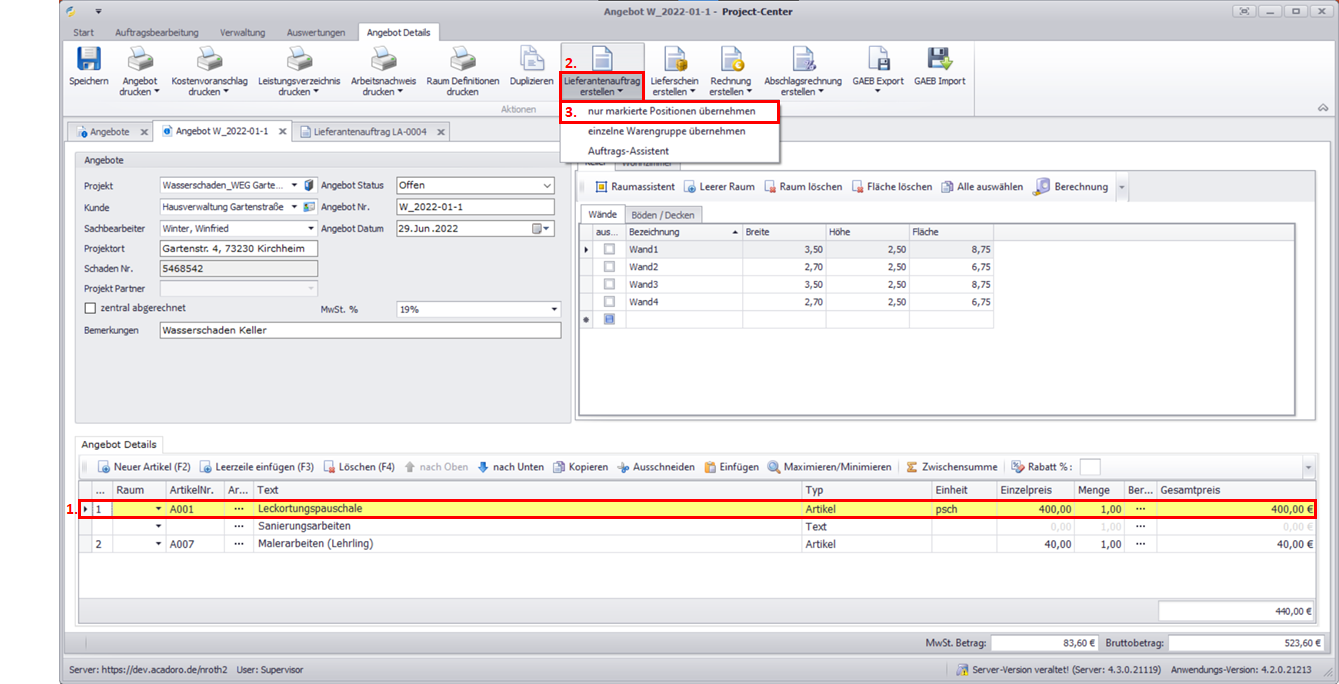This screenshot has width=1339, height=684.
Task: Select nur markierte Positionen übernehmen
Action: [671, 111]
